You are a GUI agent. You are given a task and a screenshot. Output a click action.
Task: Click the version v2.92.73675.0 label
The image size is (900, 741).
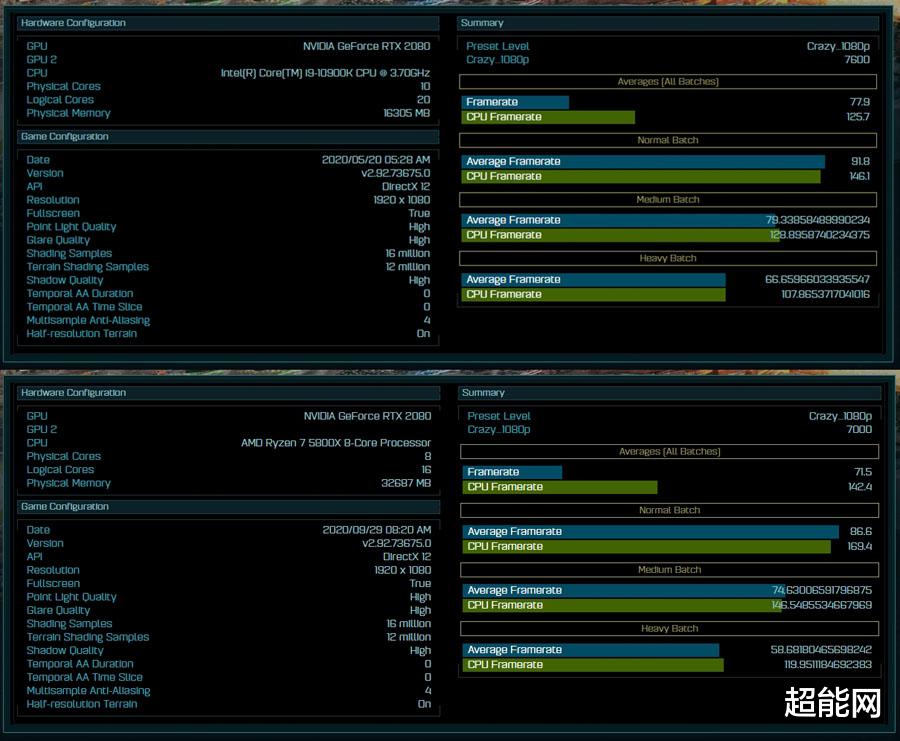pyautogui.click(x=395, y=173)
